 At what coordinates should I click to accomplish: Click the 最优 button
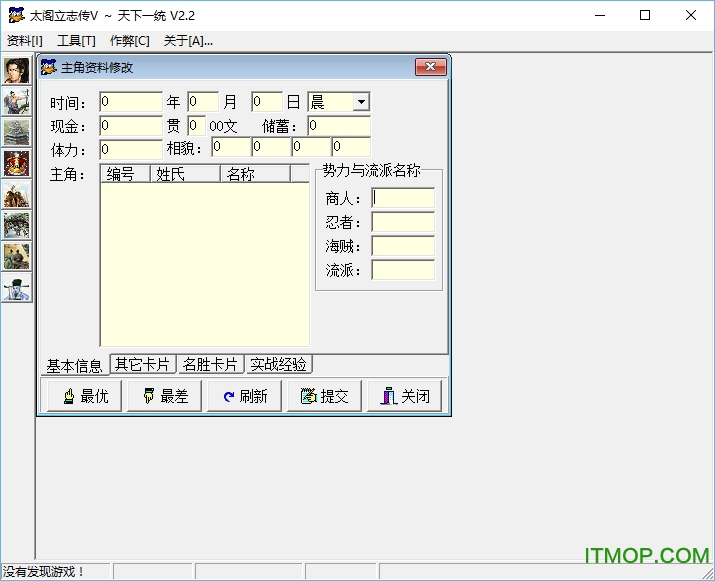pyautogui.click(x=84, y=396)
